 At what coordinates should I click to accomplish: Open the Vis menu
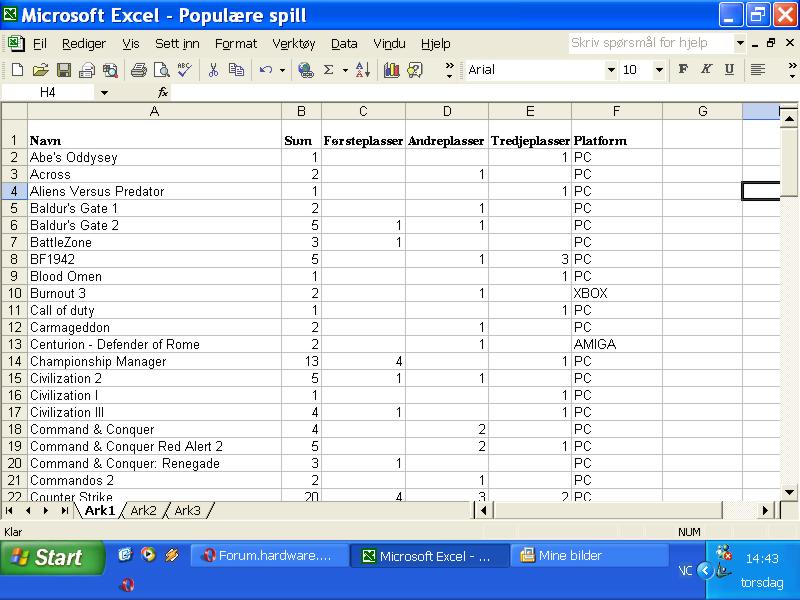coord(131,44)
